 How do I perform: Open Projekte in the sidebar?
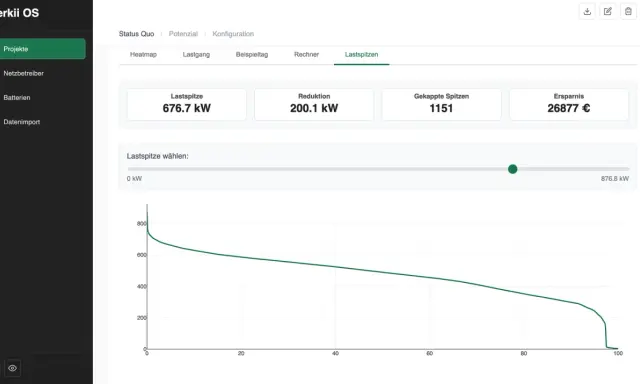pyautogui.click(x=42, y=49)
